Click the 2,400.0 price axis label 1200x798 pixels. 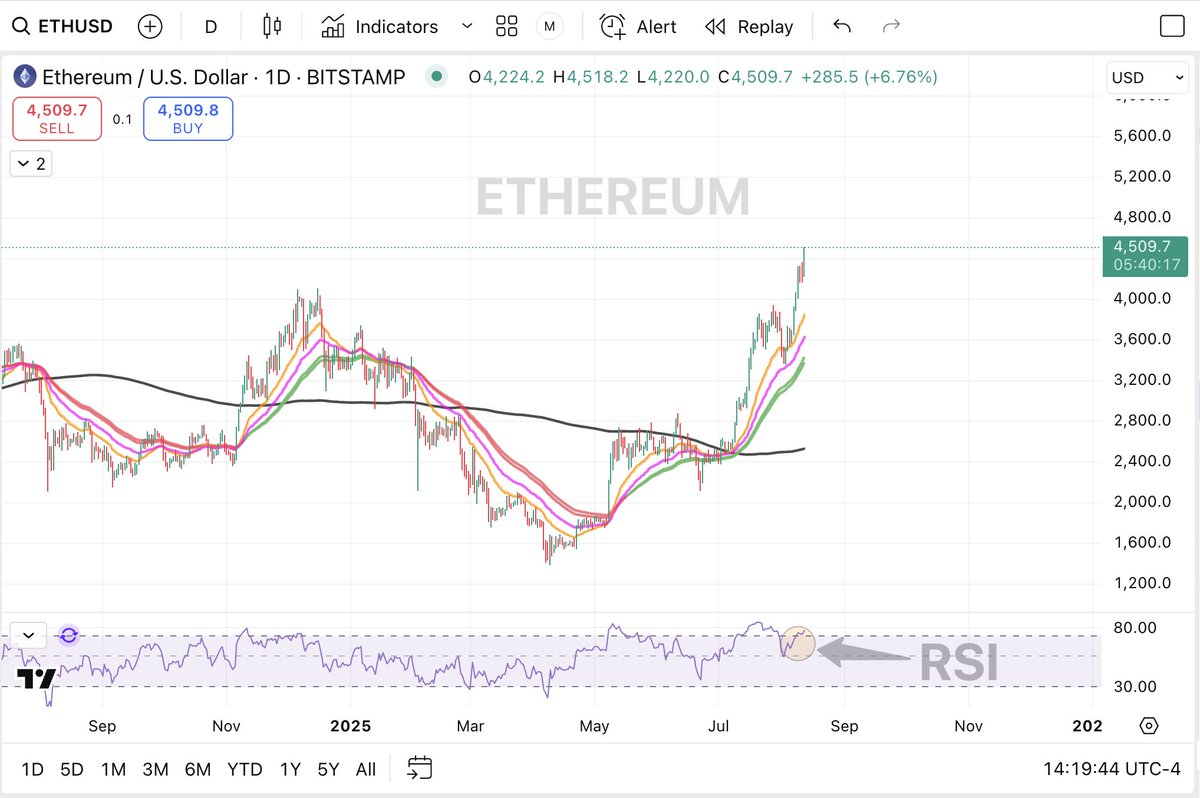coord(1142,461)
